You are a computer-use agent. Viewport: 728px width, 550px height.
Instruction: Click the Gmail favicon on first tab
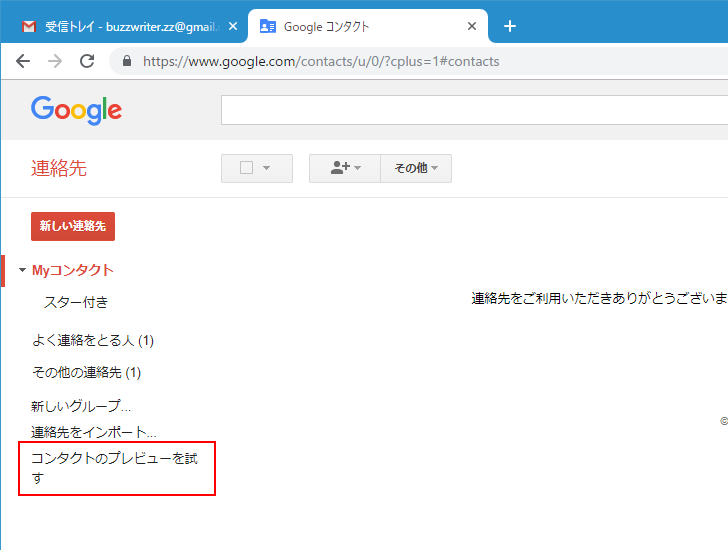coord(29,26)
